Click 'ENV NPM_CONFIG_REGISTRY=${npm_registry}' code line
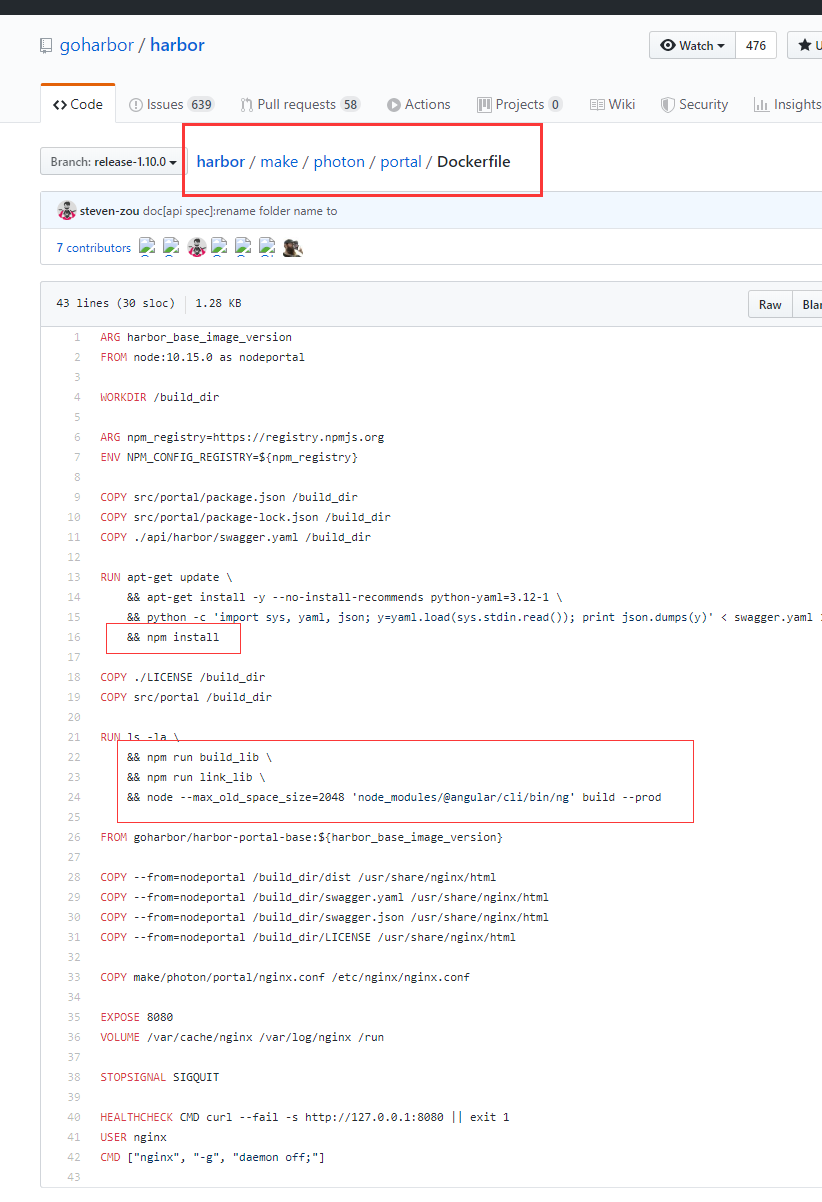The height and width of the screenshot is (1202, 822). point(229,457)
